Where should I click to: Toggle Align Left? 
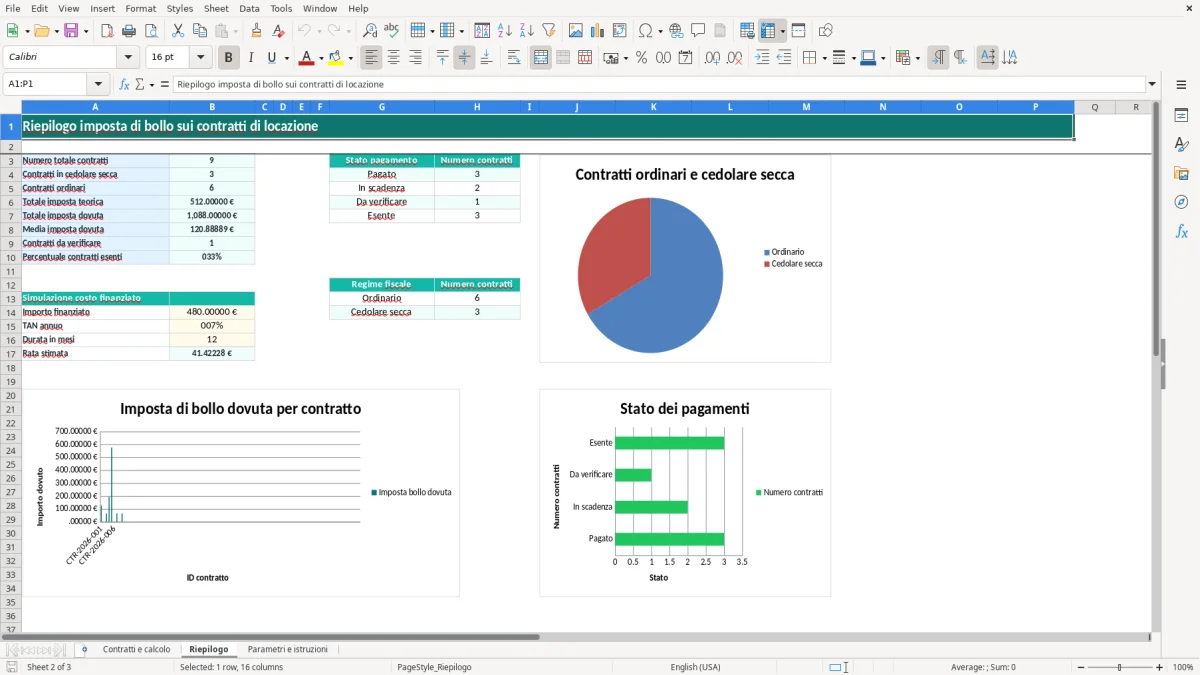point(371,57)
